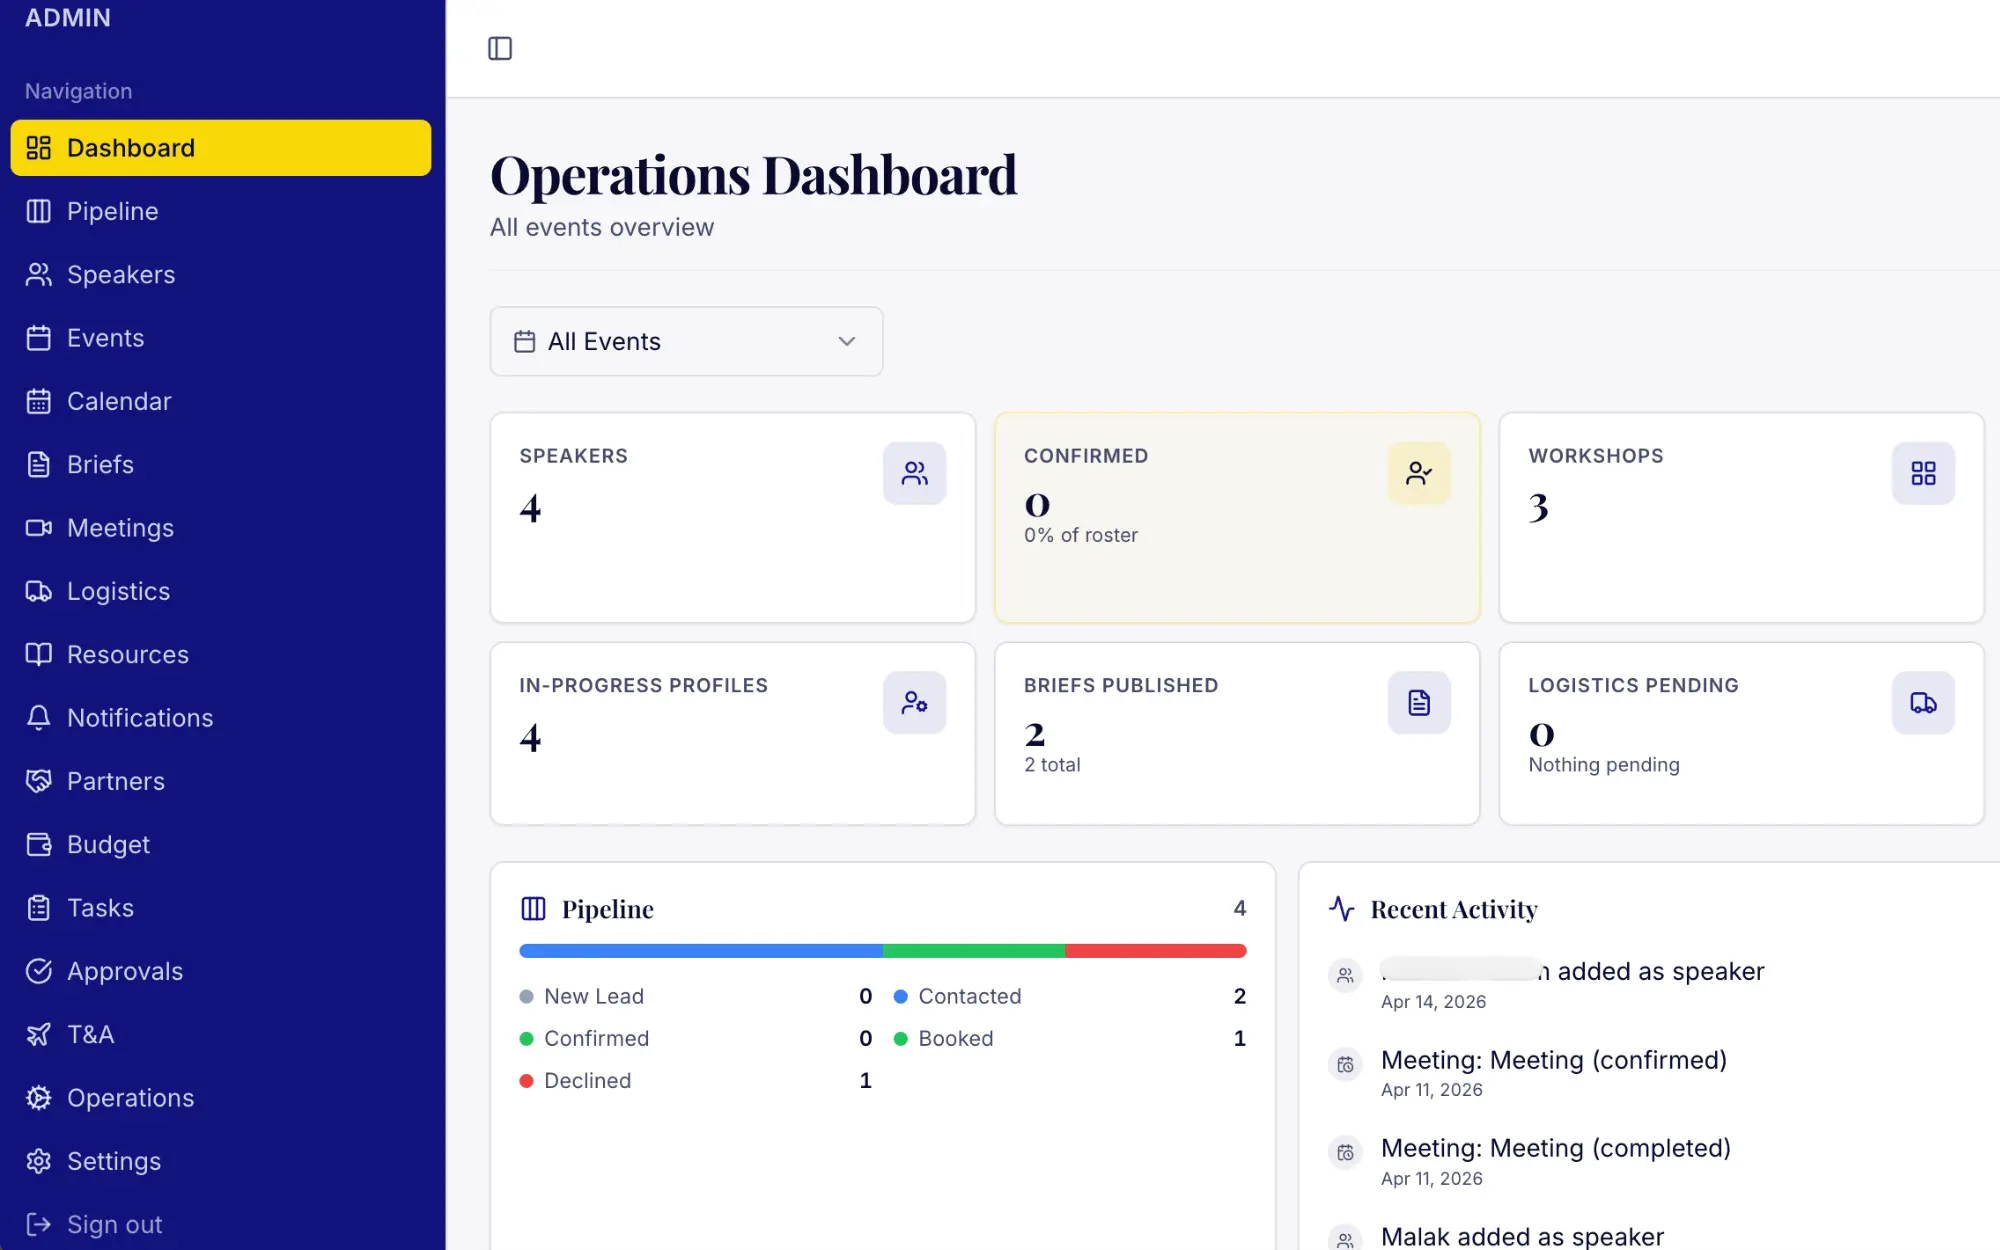The width and height of the screenshot is (2000, 1250).
Task: Click the Logistics truck icon in sidebar
Action: (x=38, y=591)
